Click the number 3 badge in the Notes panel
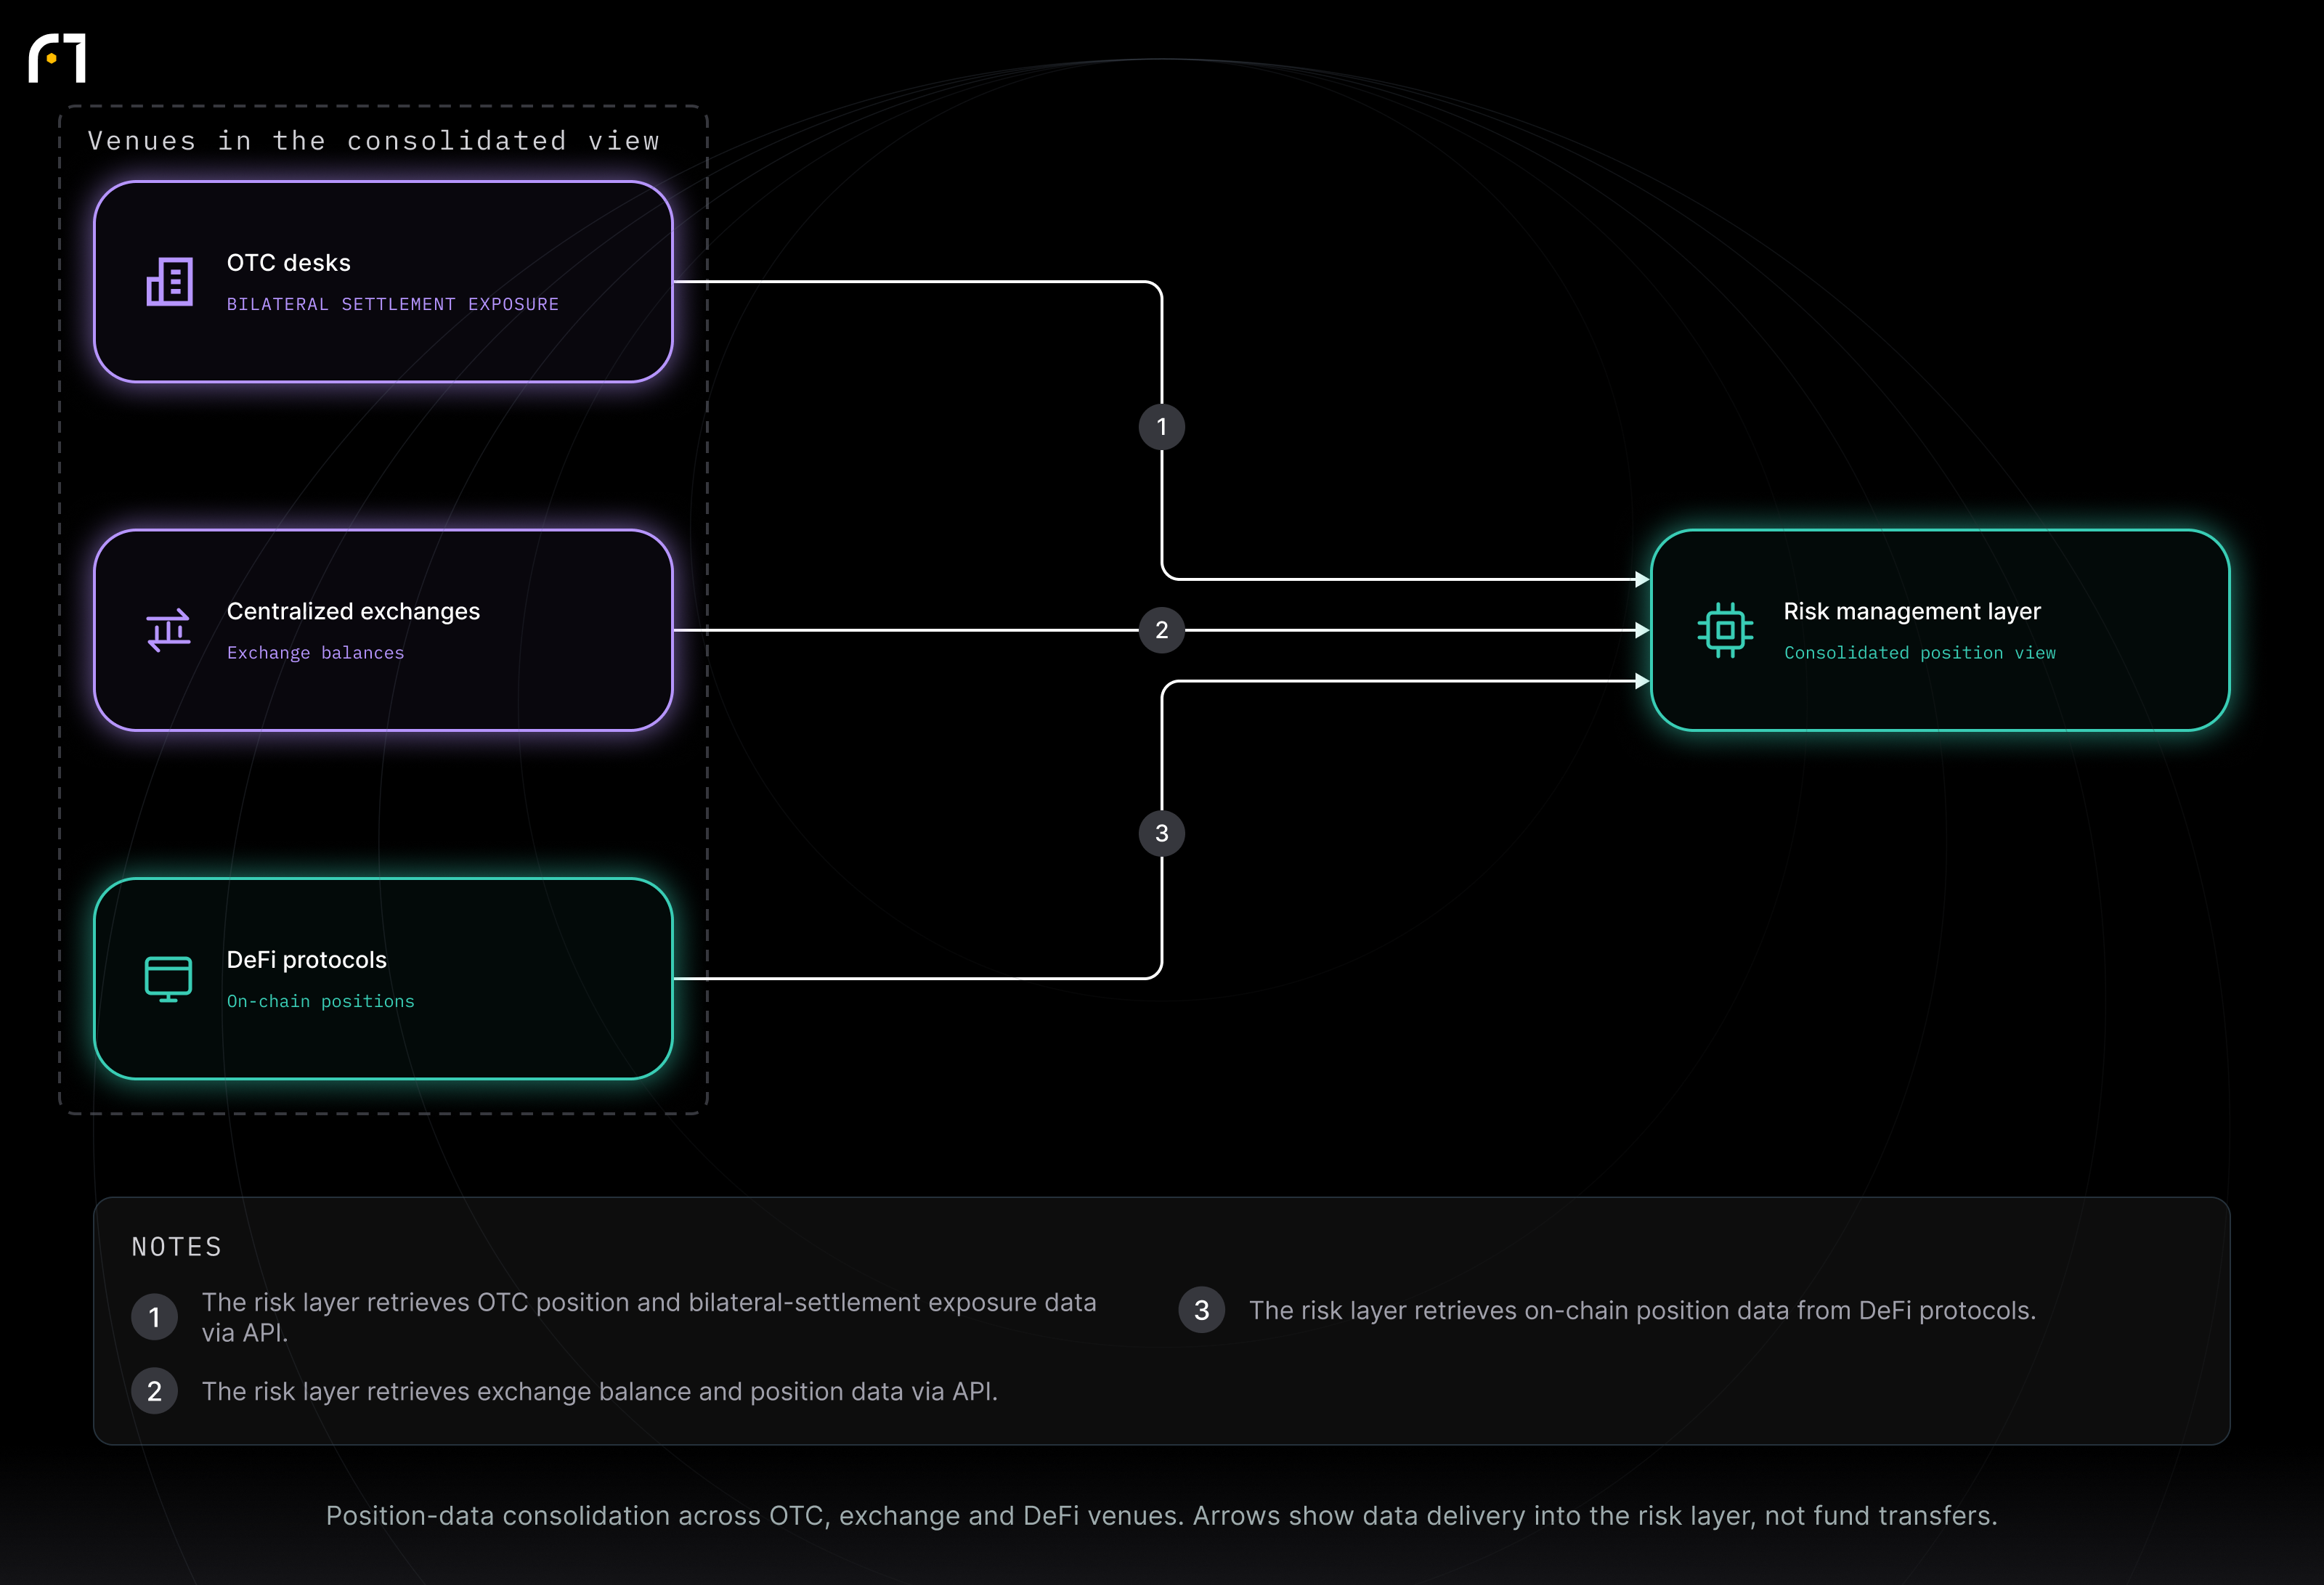Image resolution: width=2324 pixels, height=1585 pixels. point(1202,1310)
